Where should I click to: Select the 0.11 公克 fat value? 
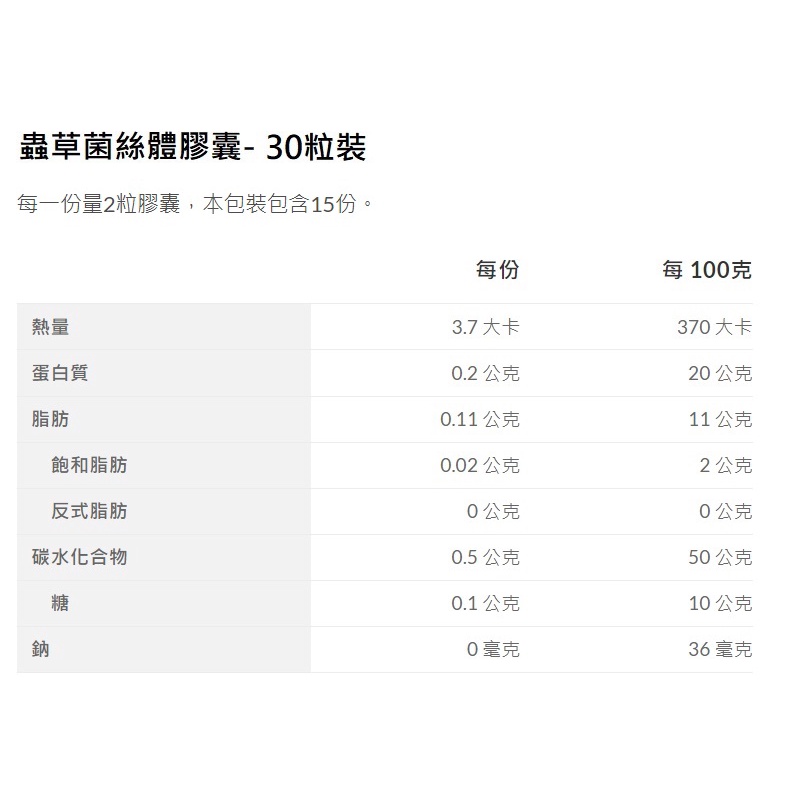click(x=480, y=419)
